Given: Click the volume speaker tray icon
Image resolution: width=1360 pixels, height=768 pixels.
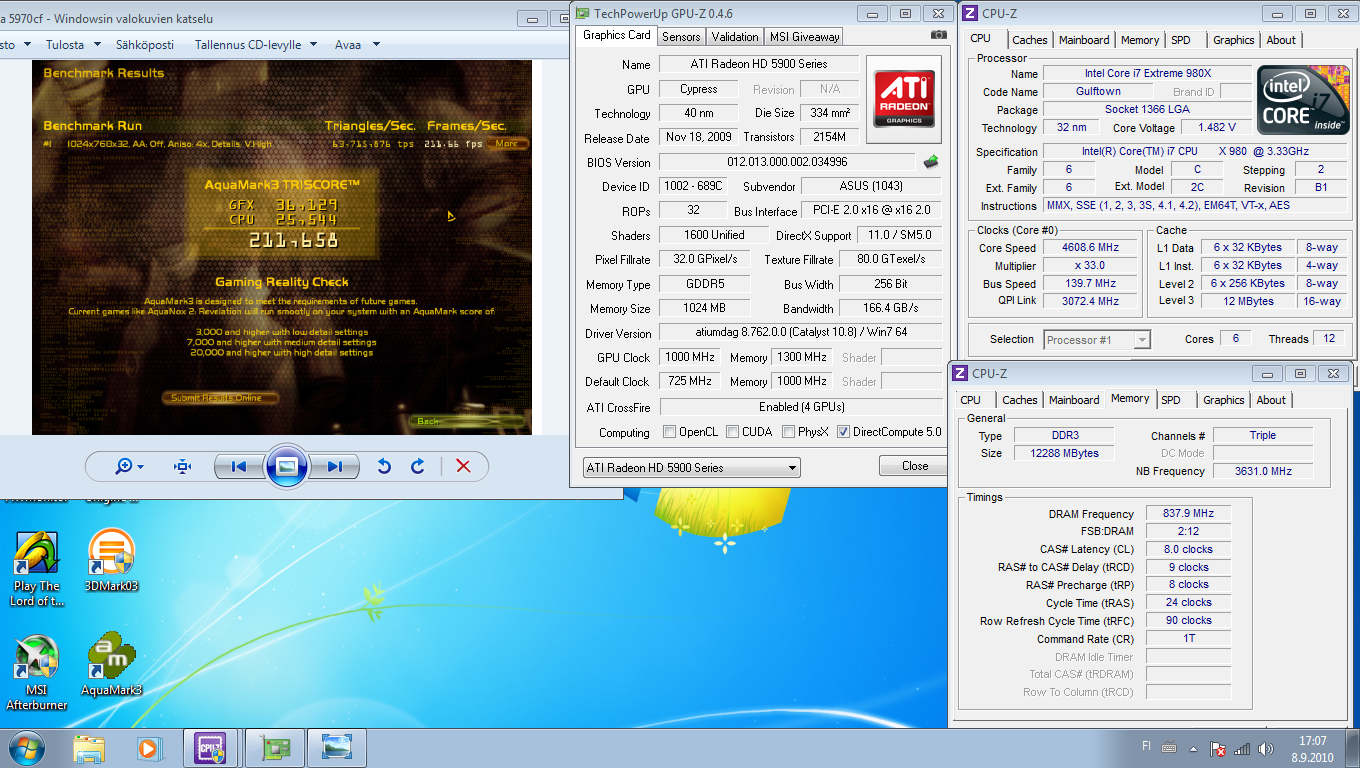Looking at the screenshot, I should tap(1267, 748).
